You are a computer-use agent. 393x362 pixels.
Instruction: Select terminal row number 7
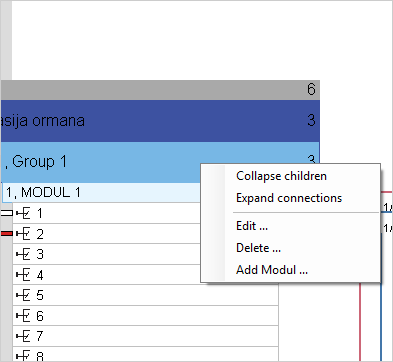145,336
